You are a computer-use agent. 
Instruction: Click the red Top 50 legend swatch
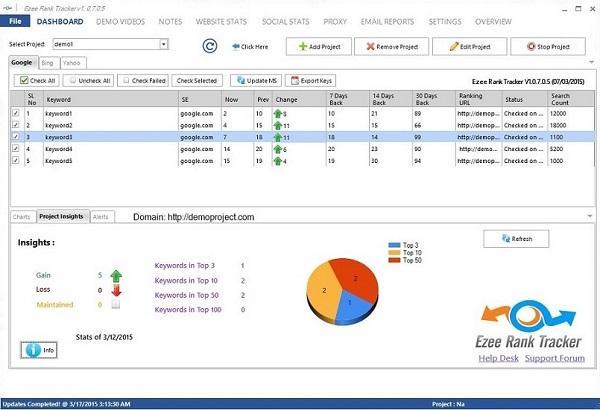tap(394, 260)
